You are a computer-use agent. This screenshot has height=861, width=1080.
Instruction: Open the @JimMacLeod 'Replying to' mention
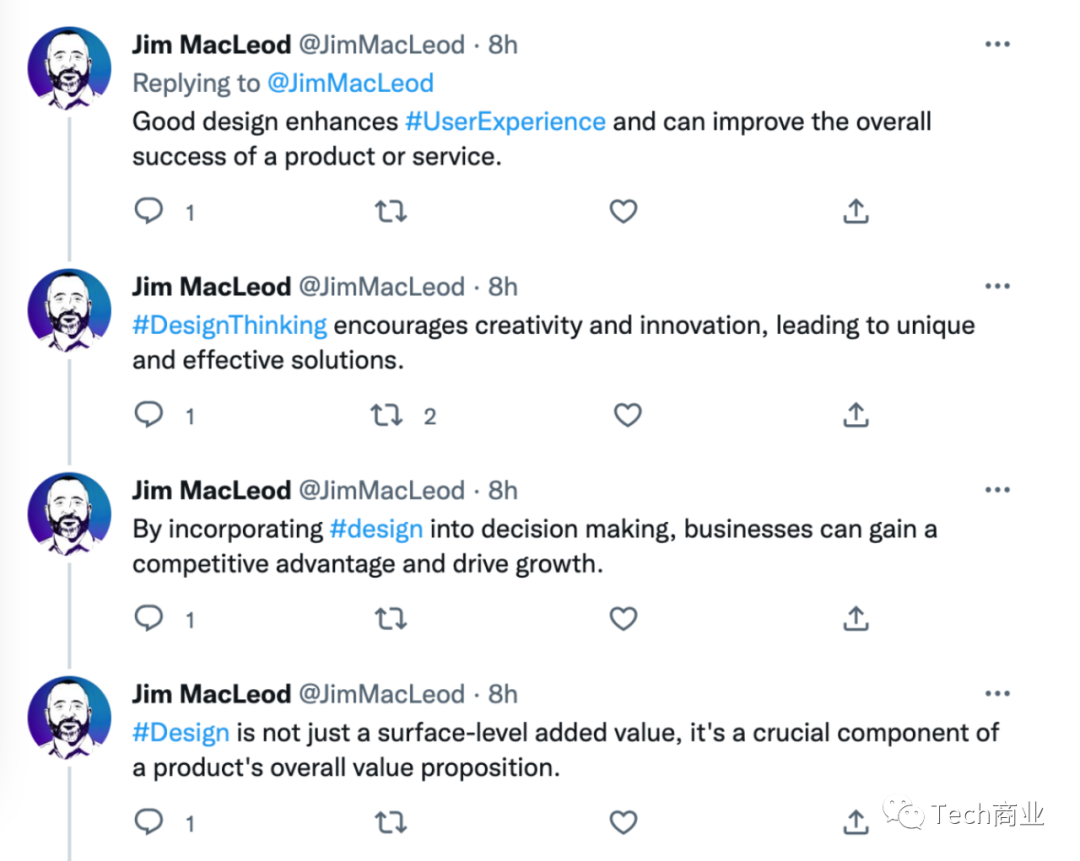351,83
